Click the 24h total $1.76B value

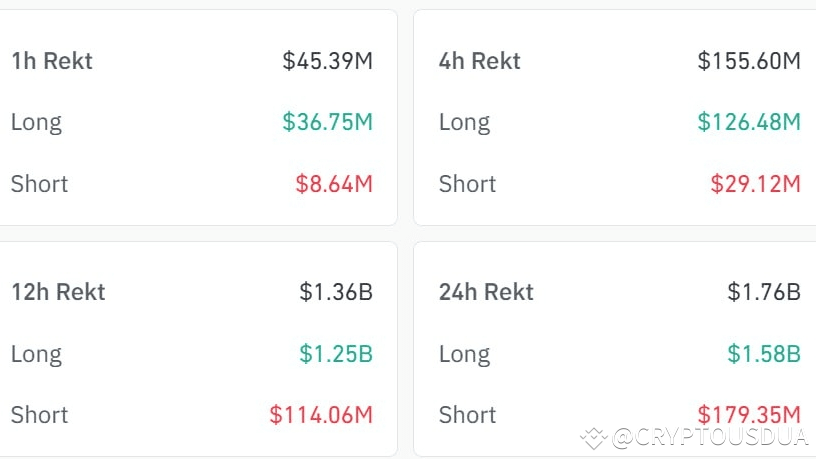tap(764, 292)
